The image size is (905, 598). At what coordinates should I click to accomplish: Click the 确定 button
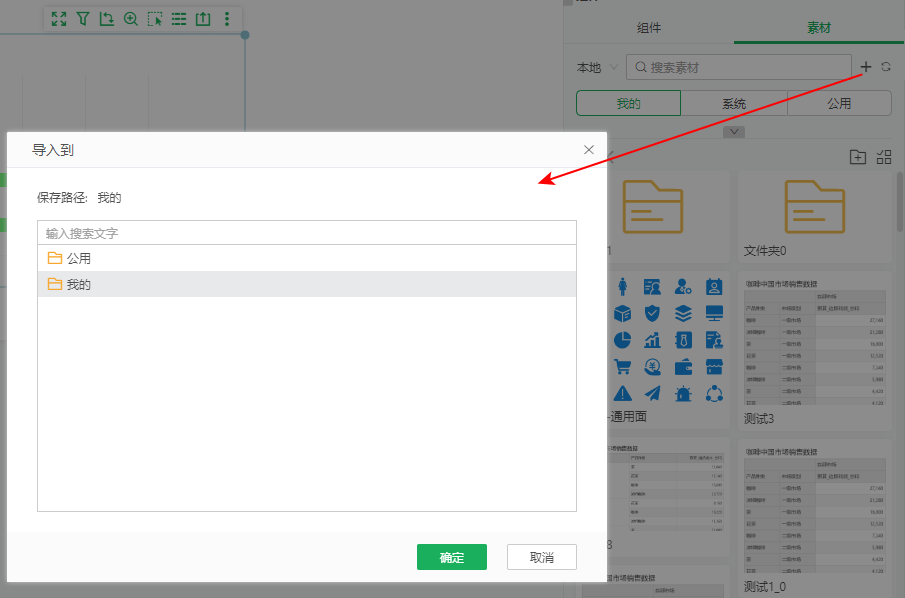click(451, 557)
